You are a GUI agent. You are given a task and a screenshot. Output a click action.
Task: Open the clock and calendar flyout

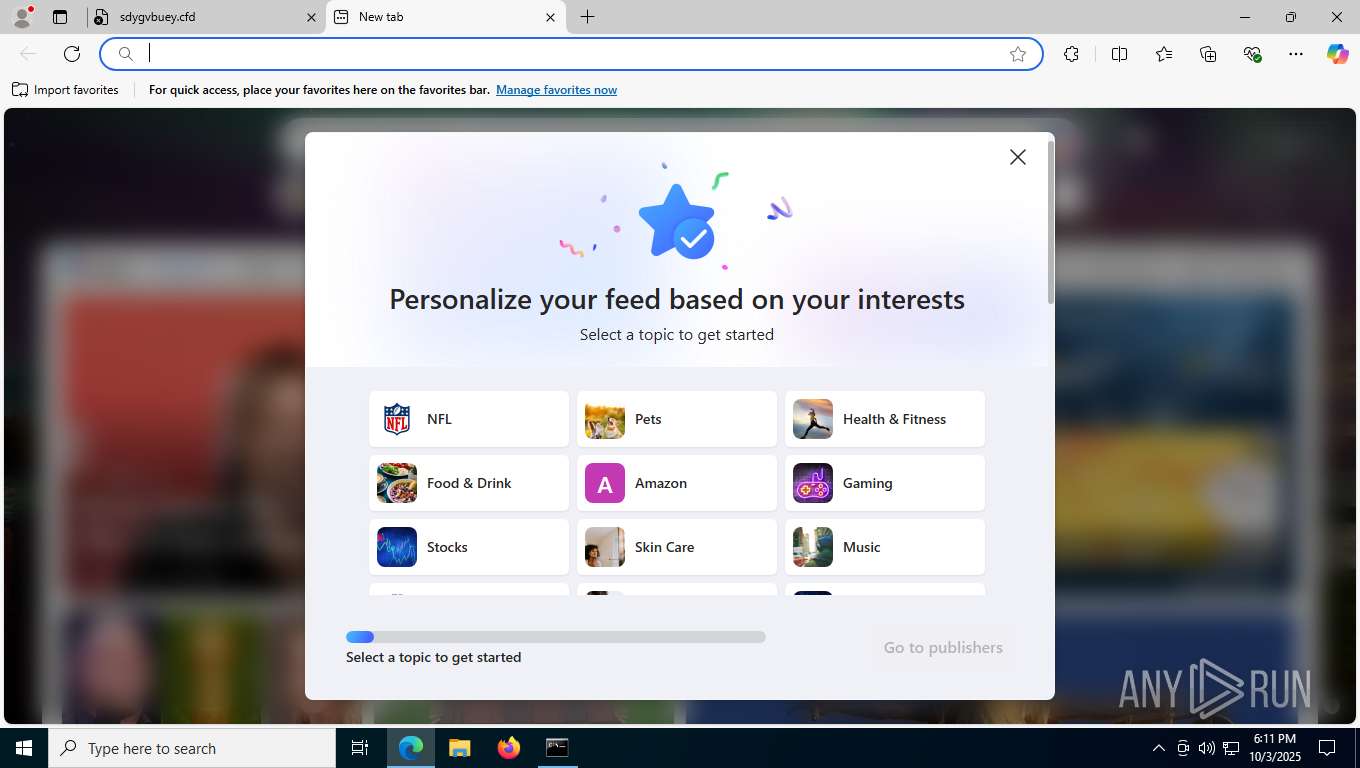(x=1274, y=748)
